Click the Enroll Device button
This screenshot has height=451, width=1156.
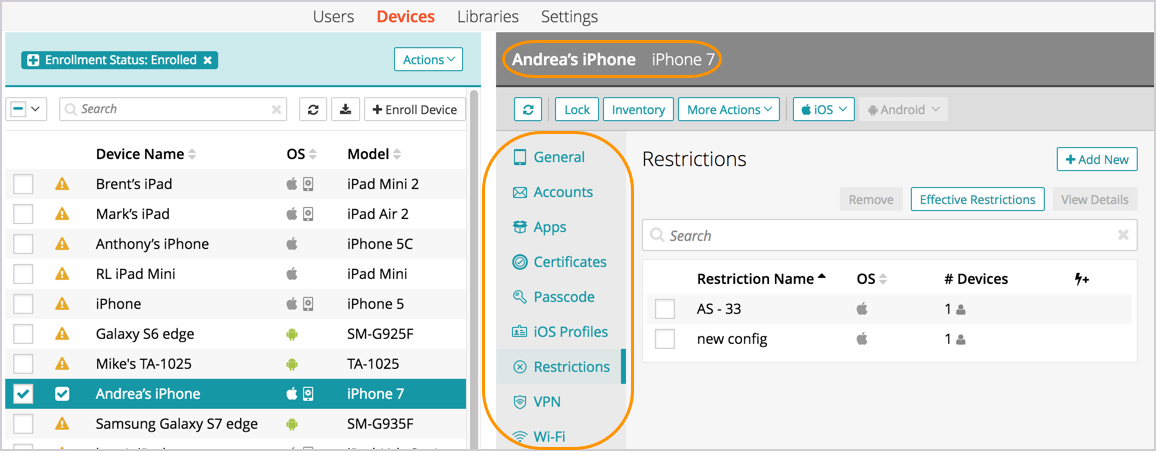coord(414,110)
